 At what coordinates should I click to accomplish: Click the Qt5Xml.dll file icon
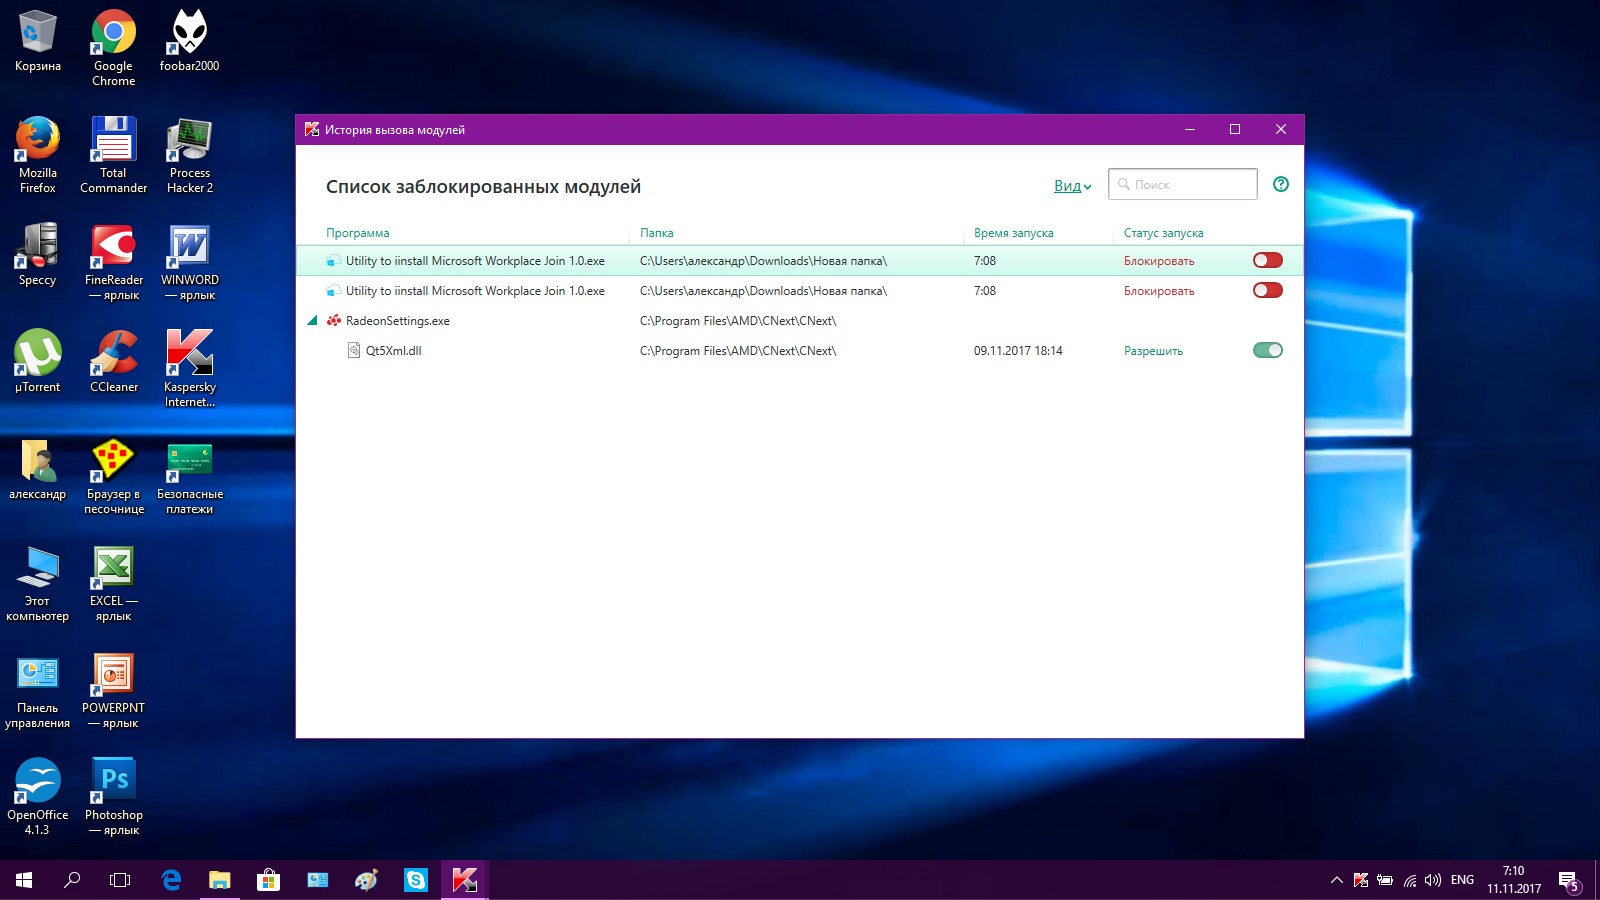click(354, 351)
